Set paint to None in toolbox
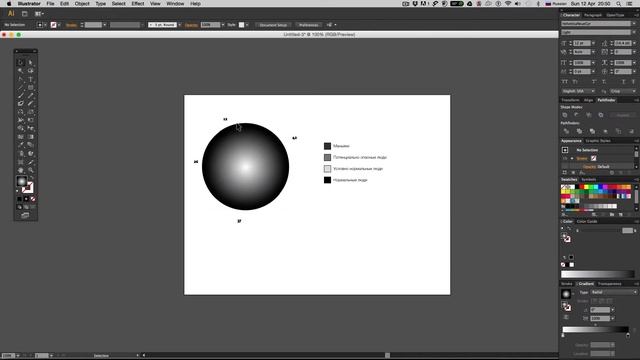 [33, 199]
